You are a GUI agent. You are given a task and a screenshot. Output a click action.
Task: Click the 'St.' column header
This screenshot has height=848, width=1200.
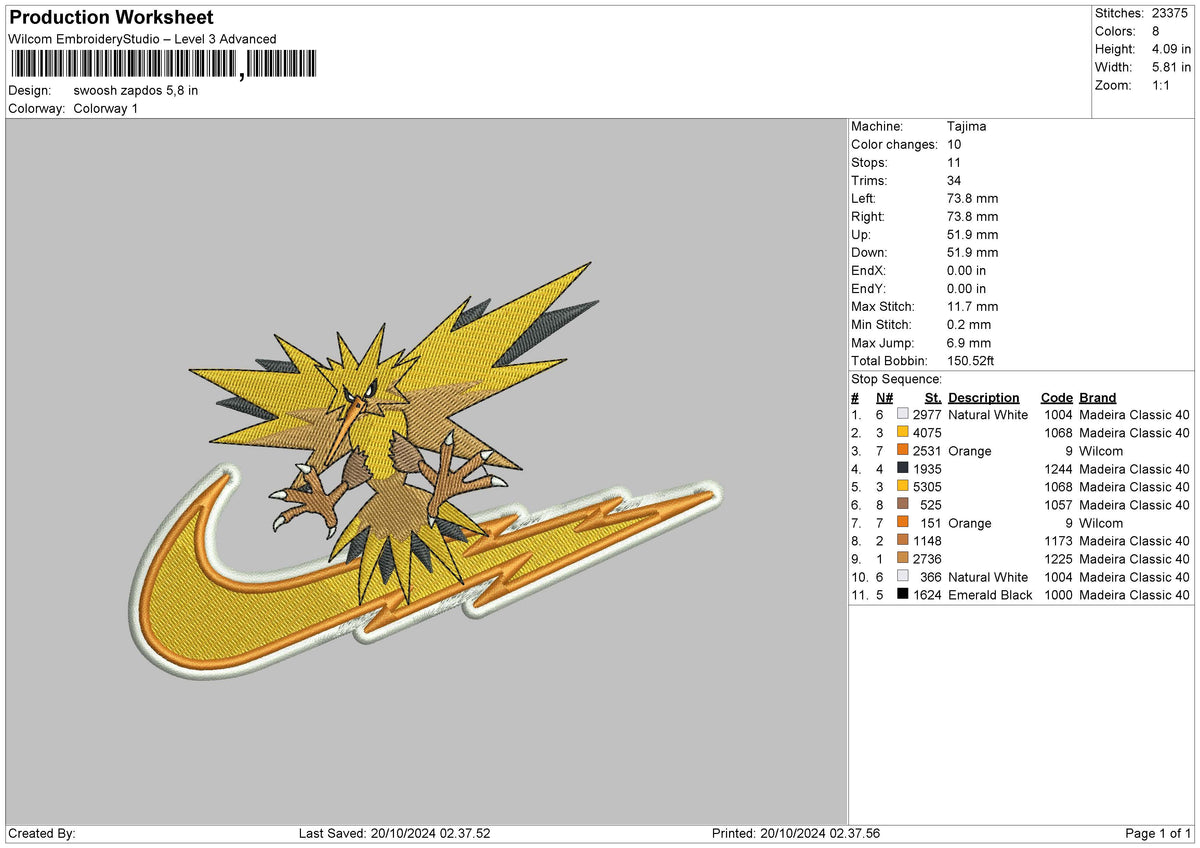[x=934, y=397]
